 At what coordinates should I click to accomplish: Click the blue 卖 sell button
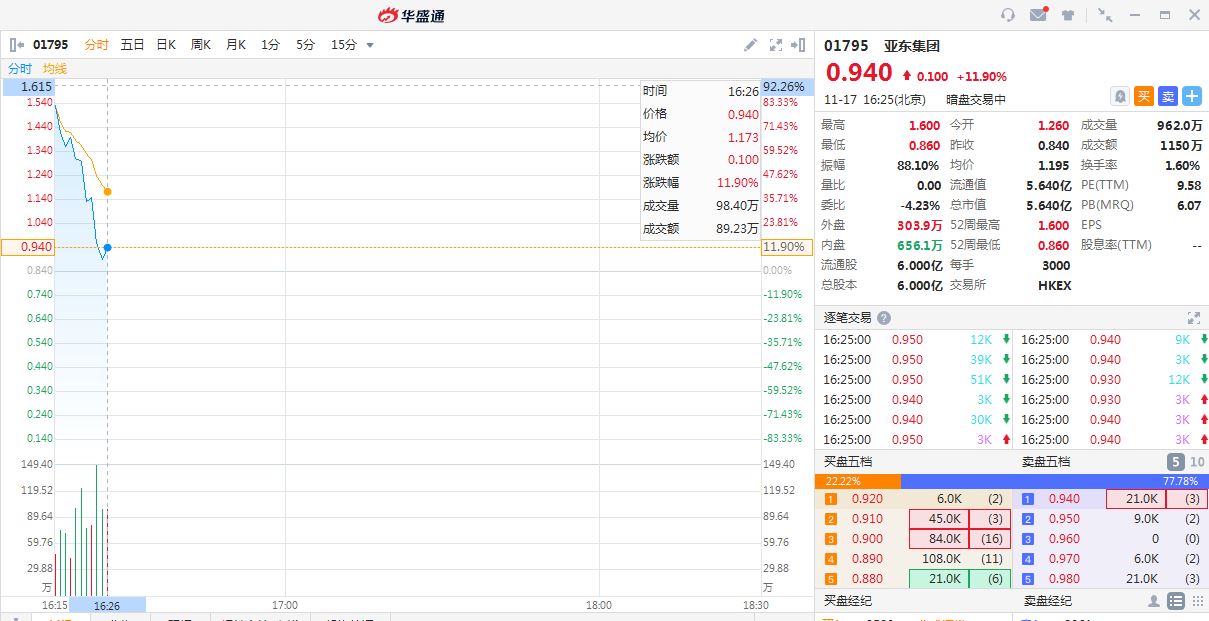click(1168, 96)
